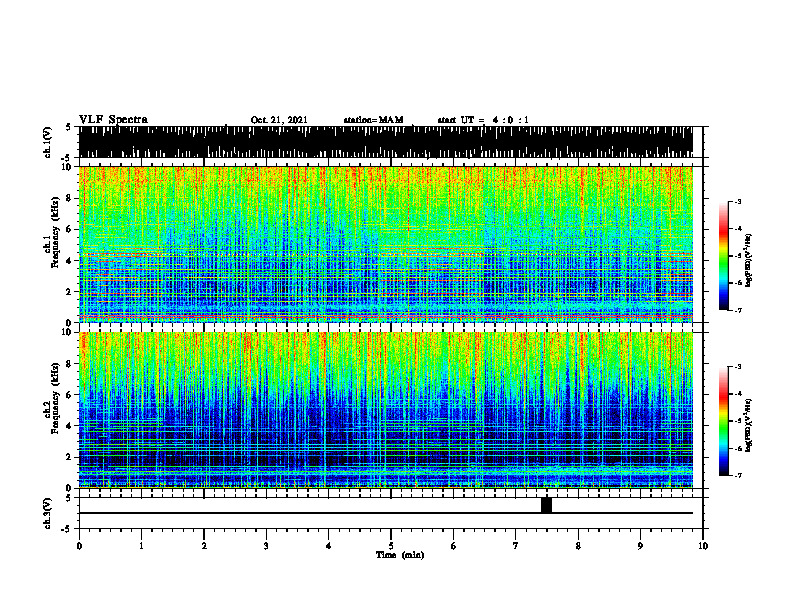Click the ch.2 color scale log(PSD) unit label
This screenshot has width=792, height=612.
(749, 426)
